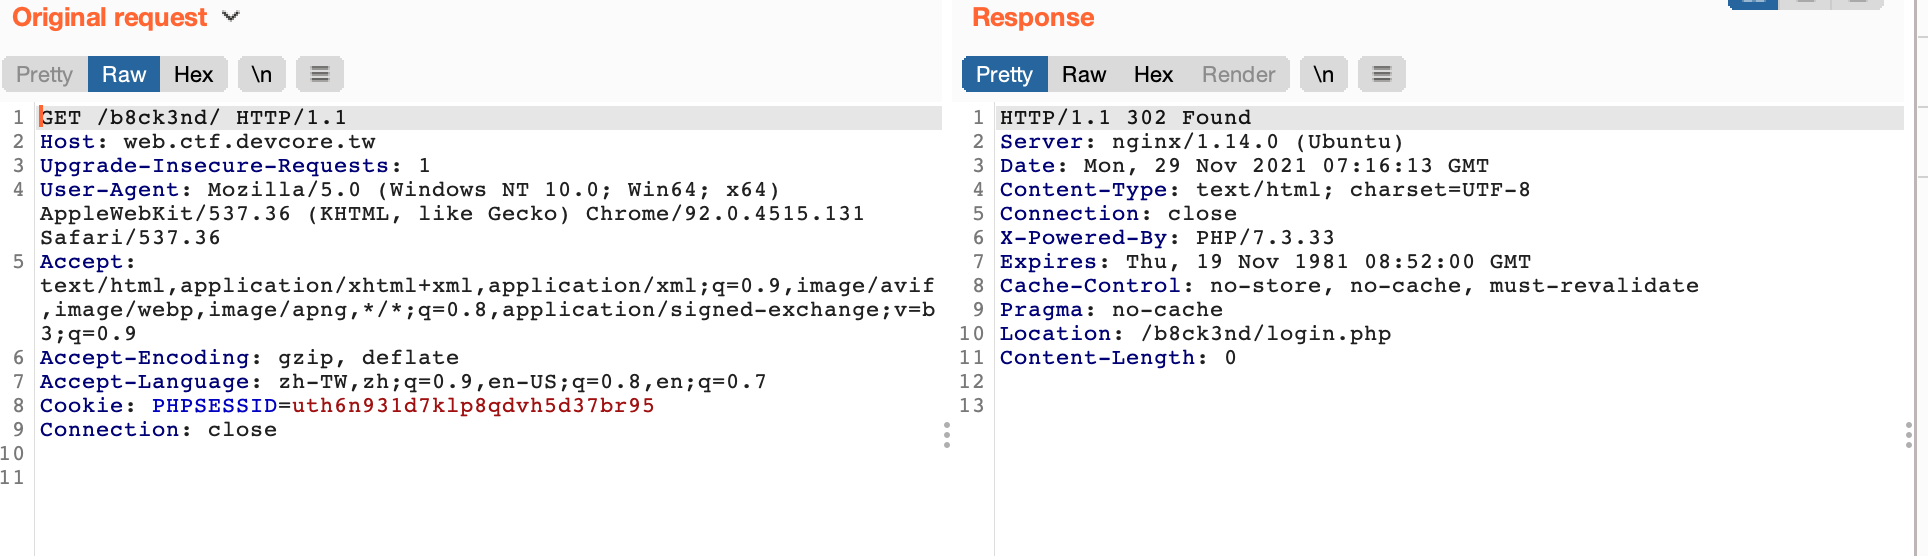Open the request panel hamburger menu

320,75
